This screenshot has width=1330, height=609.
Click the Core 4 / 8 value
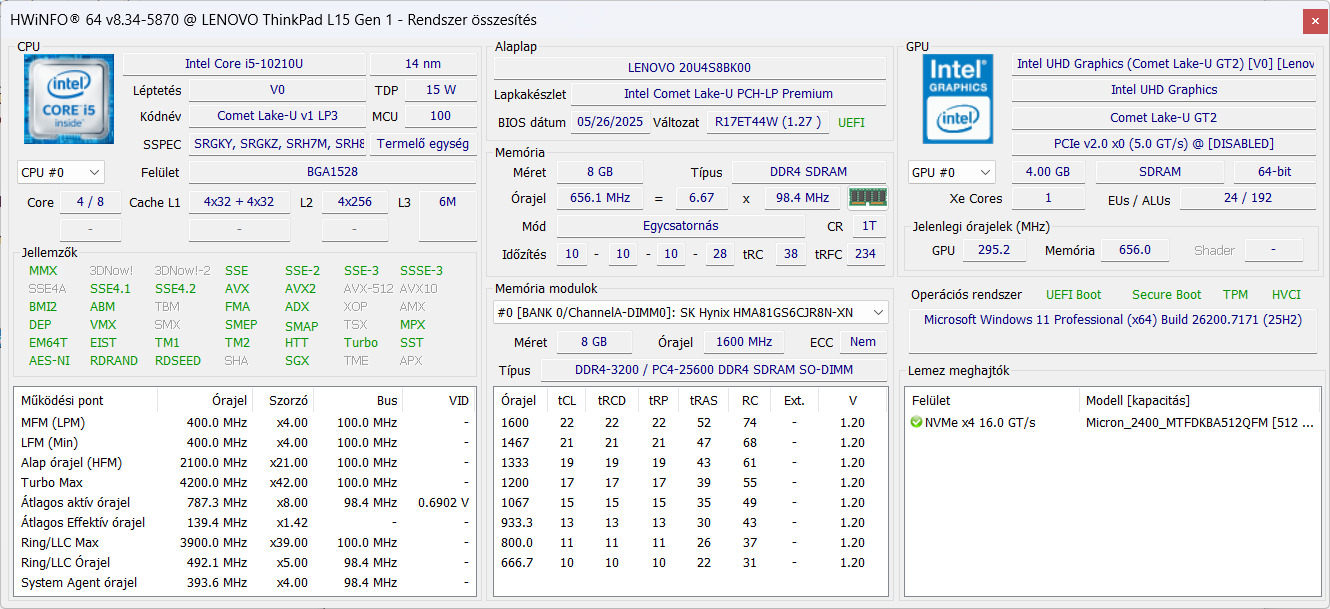tap(90, 202)
